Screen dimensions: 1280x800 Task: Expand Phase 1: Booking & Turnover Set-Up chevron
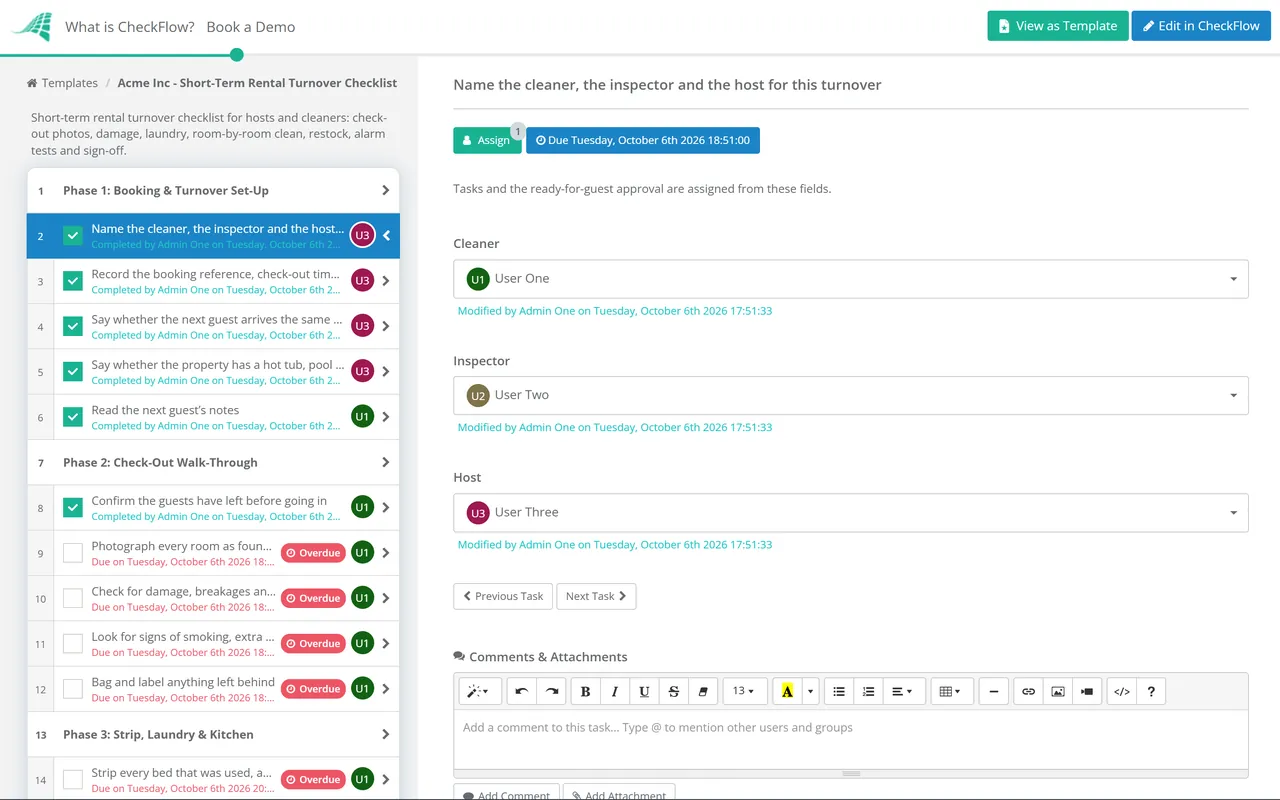click(386, 190)
